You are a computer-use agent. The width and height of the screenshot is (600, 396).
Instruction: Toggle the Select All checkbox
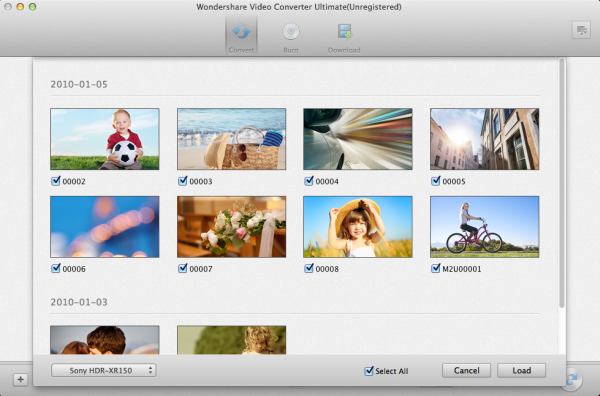[369, 370]
